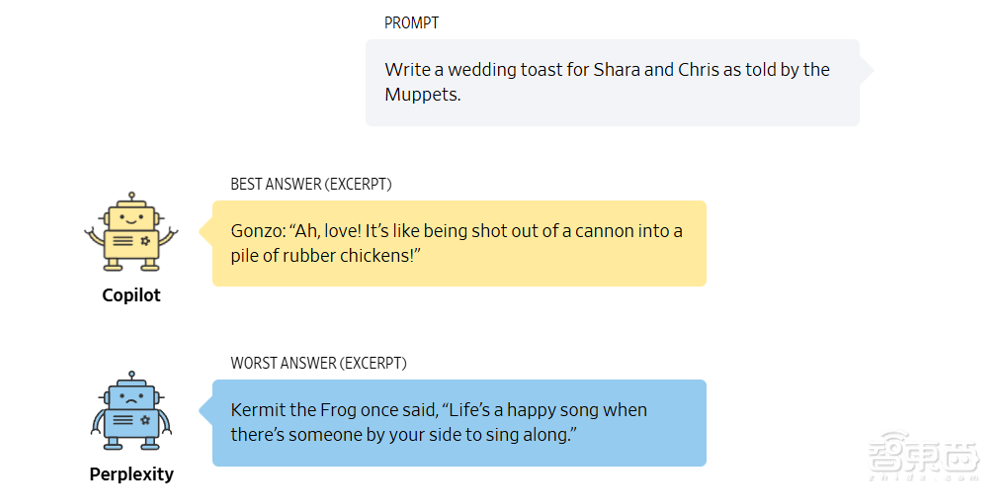The width and height of the screenshot is (1000, 500).
Task: Click the word "Muppets." in the prompt
Action: click(x=422, y=95)
